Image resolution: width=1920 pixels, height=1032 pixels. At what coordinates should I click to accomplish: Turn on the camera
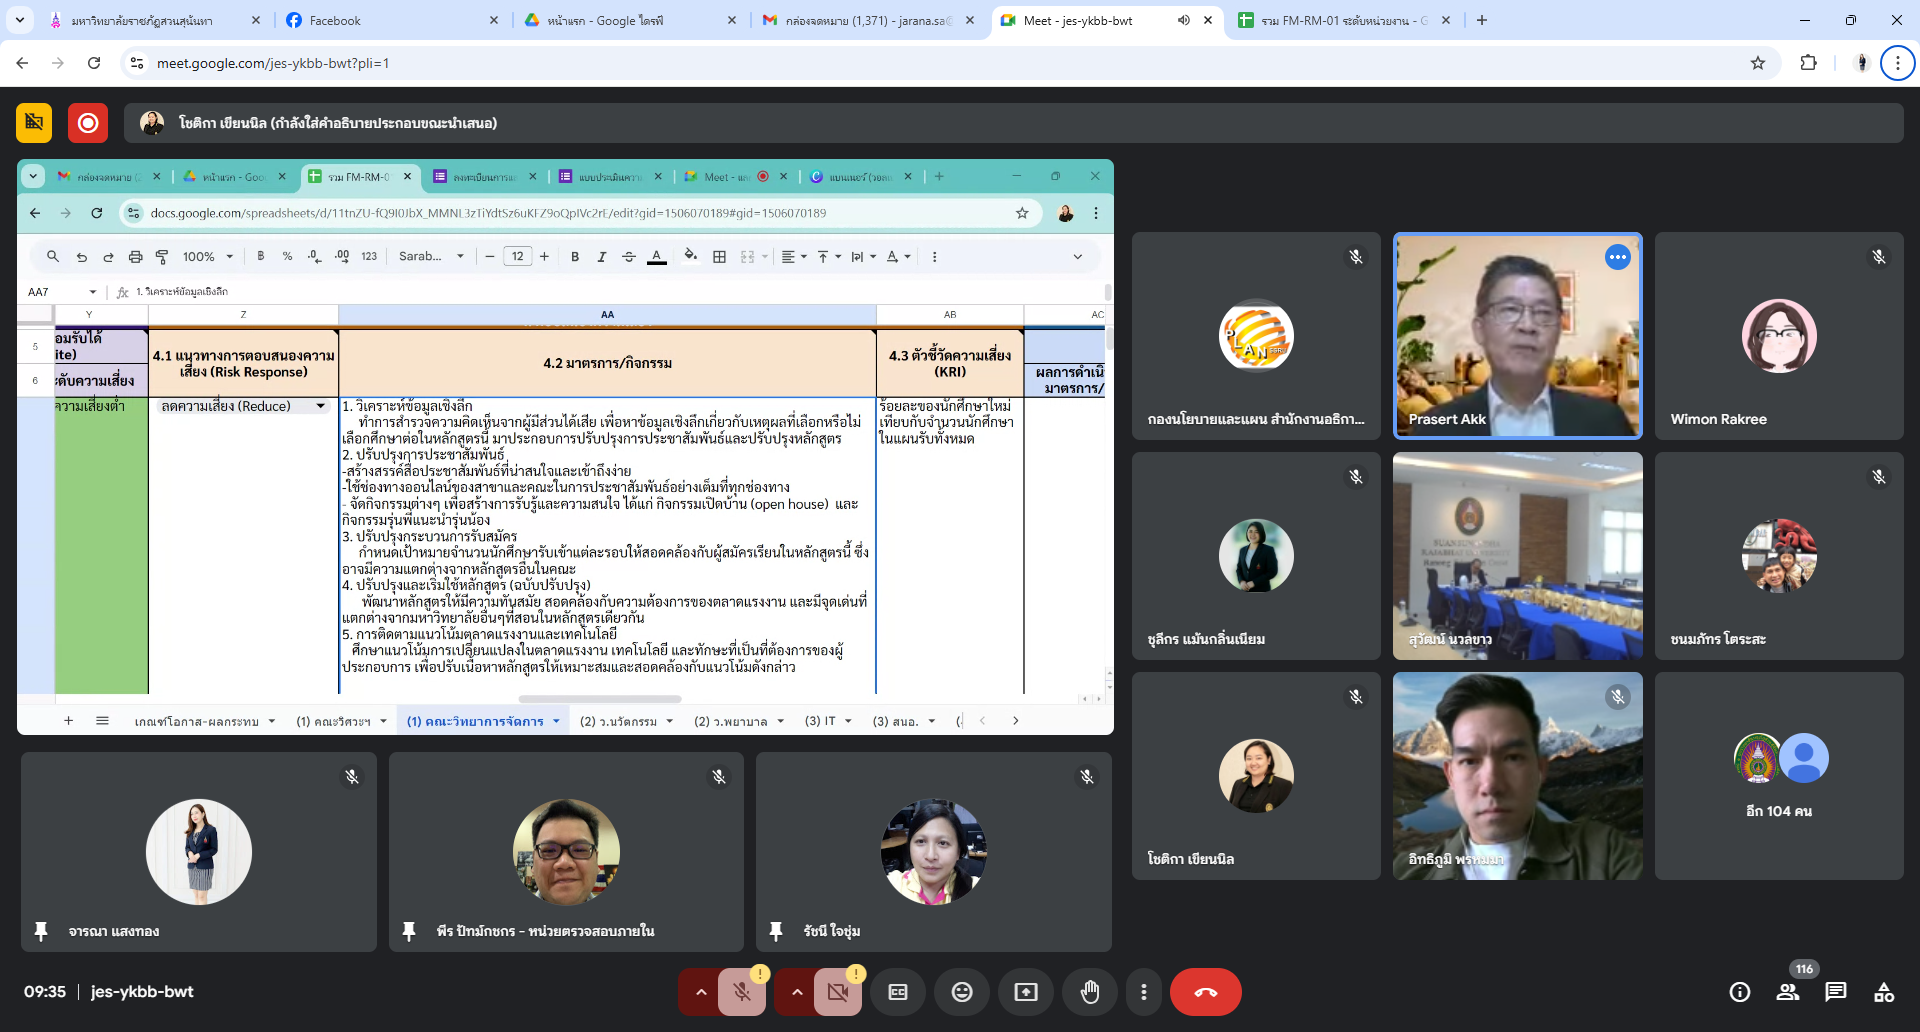coord(837,992)
